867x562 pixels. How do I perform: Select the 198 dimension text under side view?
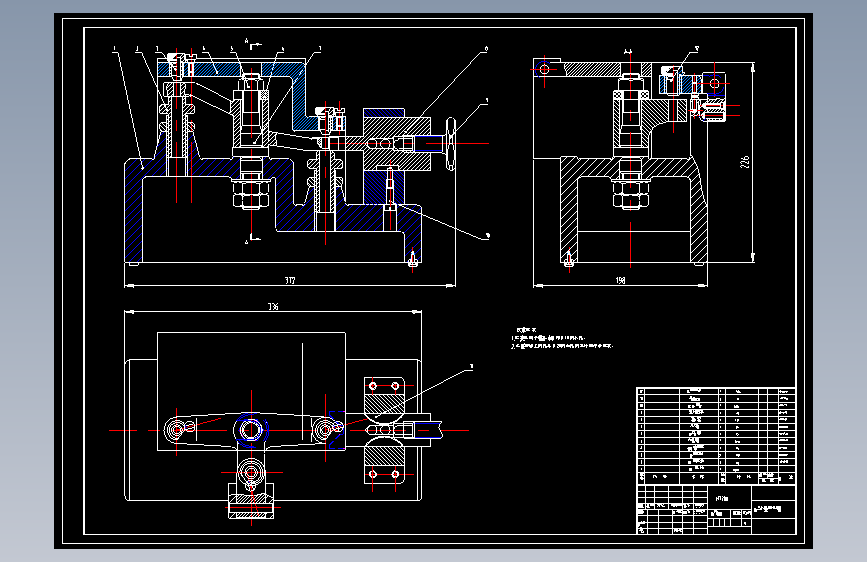click(620, 280)
